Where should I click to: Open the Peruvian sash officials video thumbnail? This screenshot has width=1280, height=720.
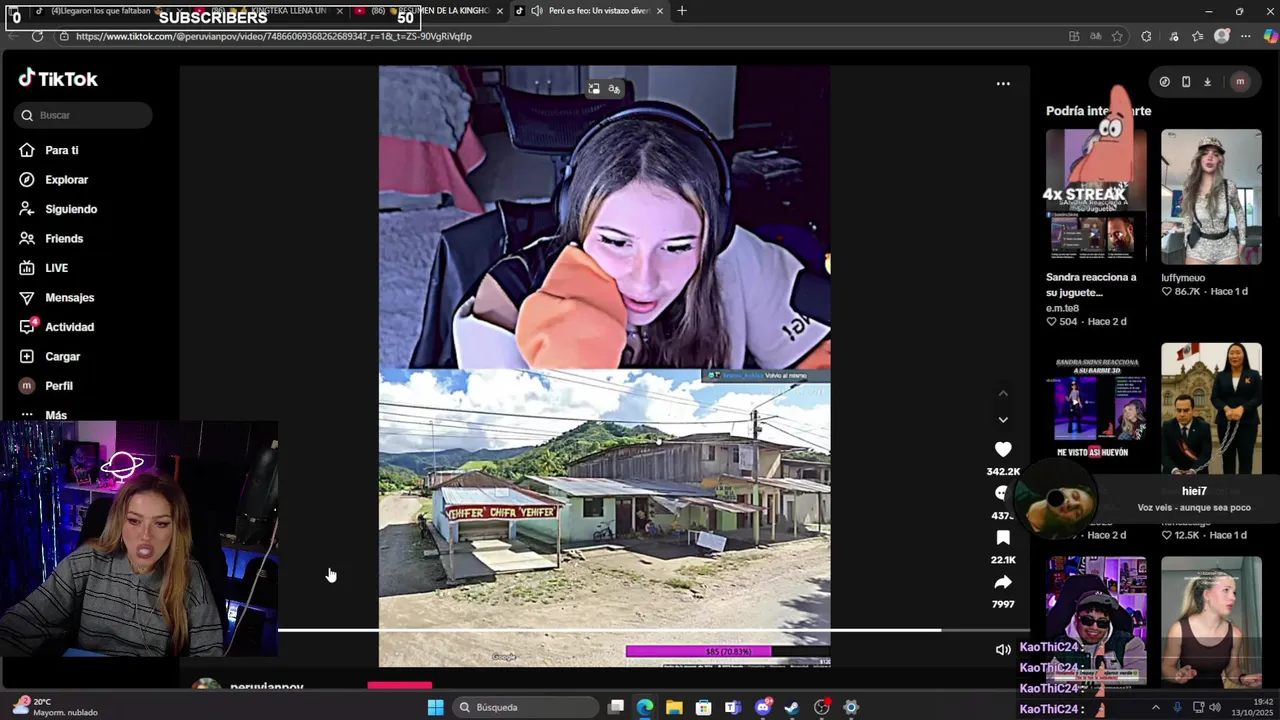[1211, 410]
